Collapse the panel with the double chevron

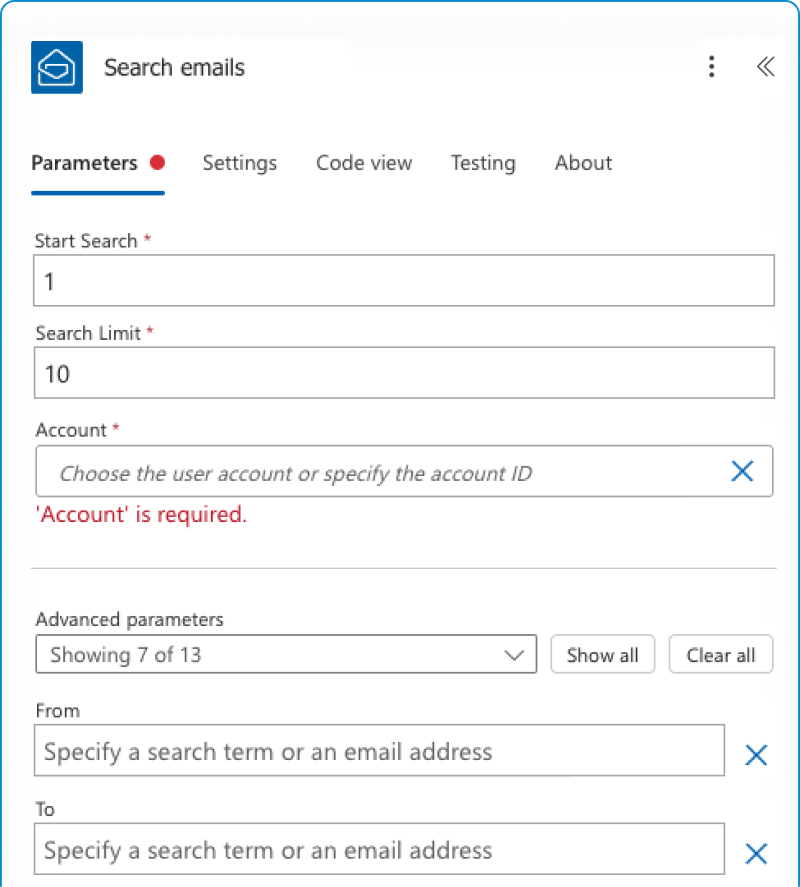[765, 67]
